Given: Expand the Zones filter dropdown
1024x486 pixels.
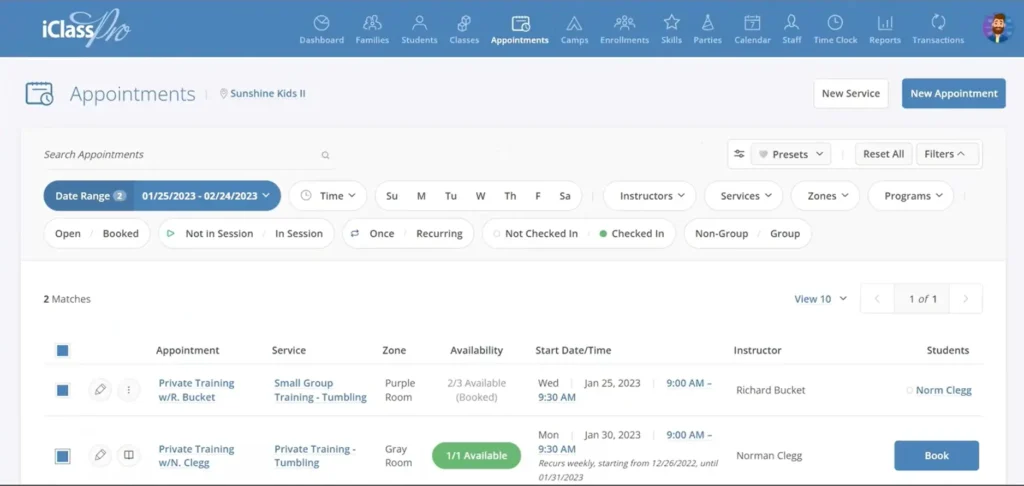Looking at the screenshot, I should pos(825,195).
